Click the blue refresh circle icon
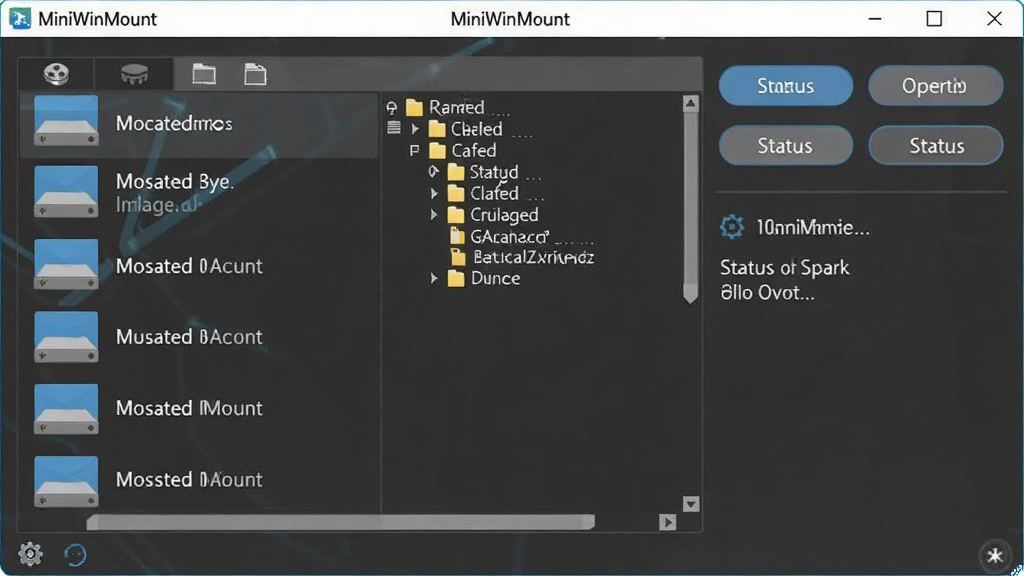 (x=75, y=554)
